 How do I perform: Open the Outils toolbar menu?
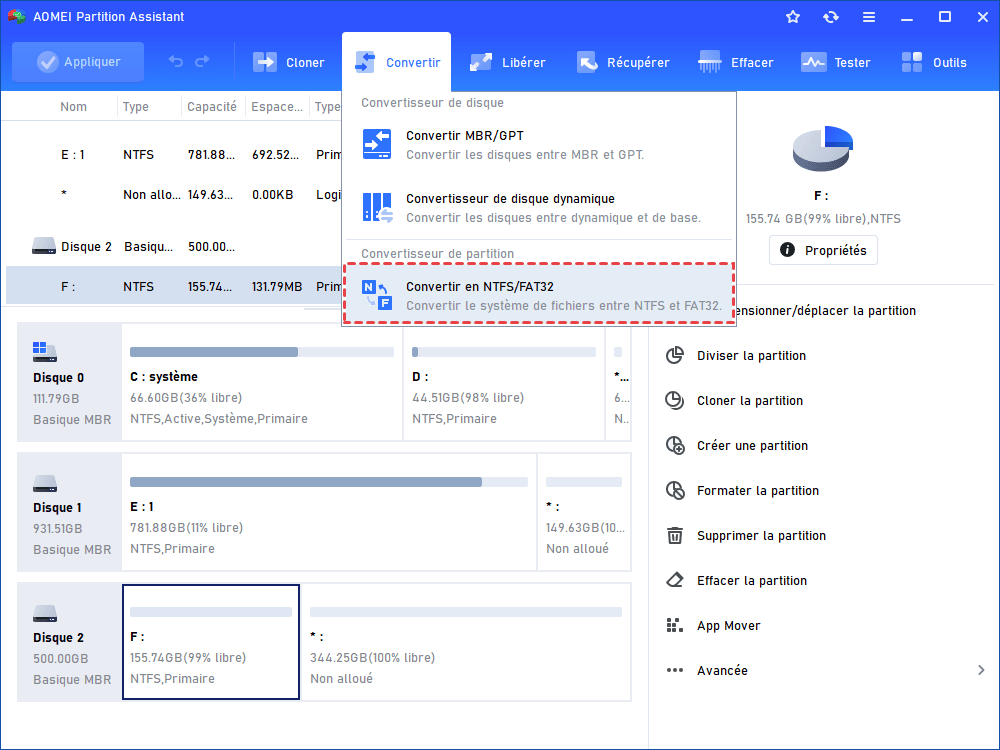coord(934,62)
